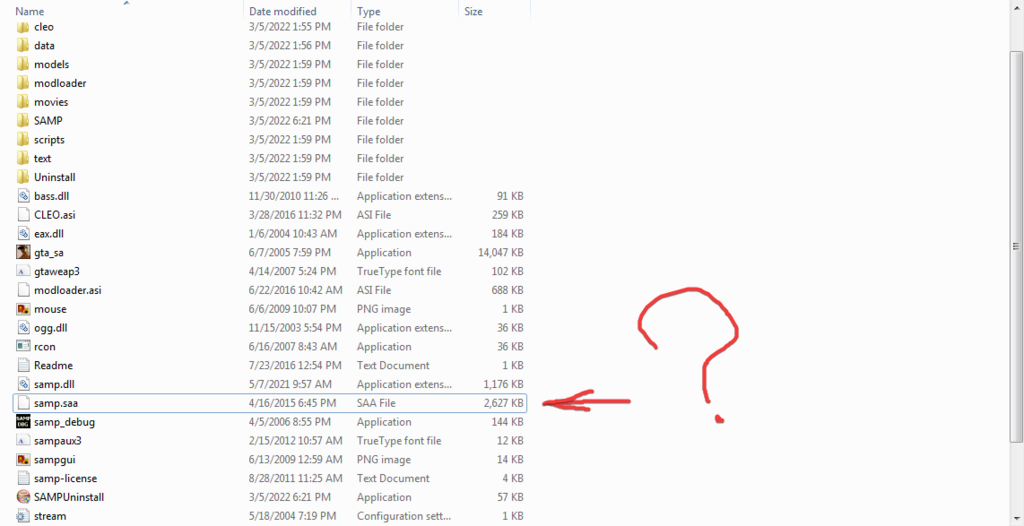This screenshot has height=526, width=1024.
Task: Click the '259 KB' size value
Action: tap(507, 215)
